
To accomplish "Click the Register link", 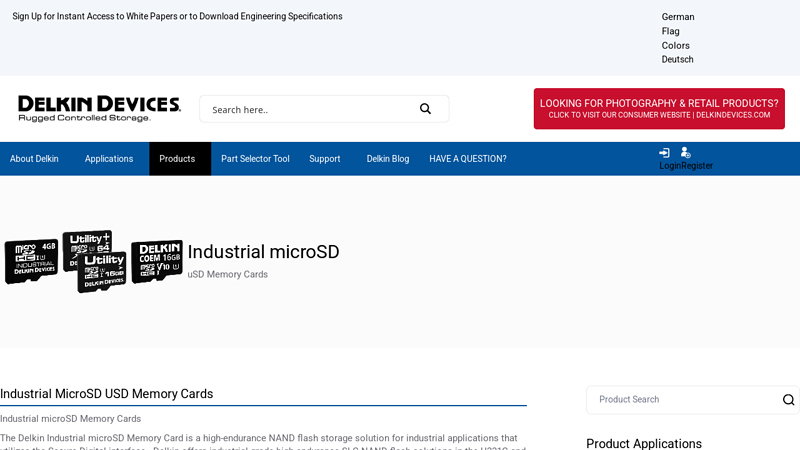I will [697, 166].
